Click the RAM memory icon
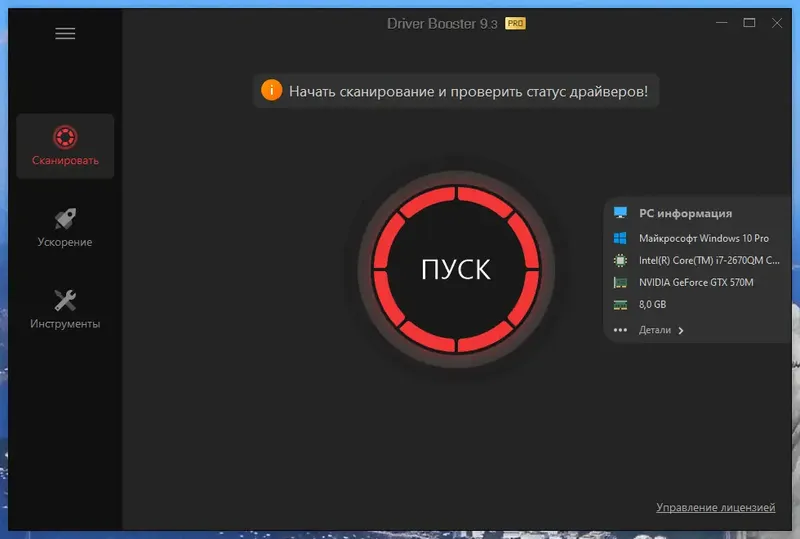The width and height of the screenshot is (800, 539). (620, 305)
